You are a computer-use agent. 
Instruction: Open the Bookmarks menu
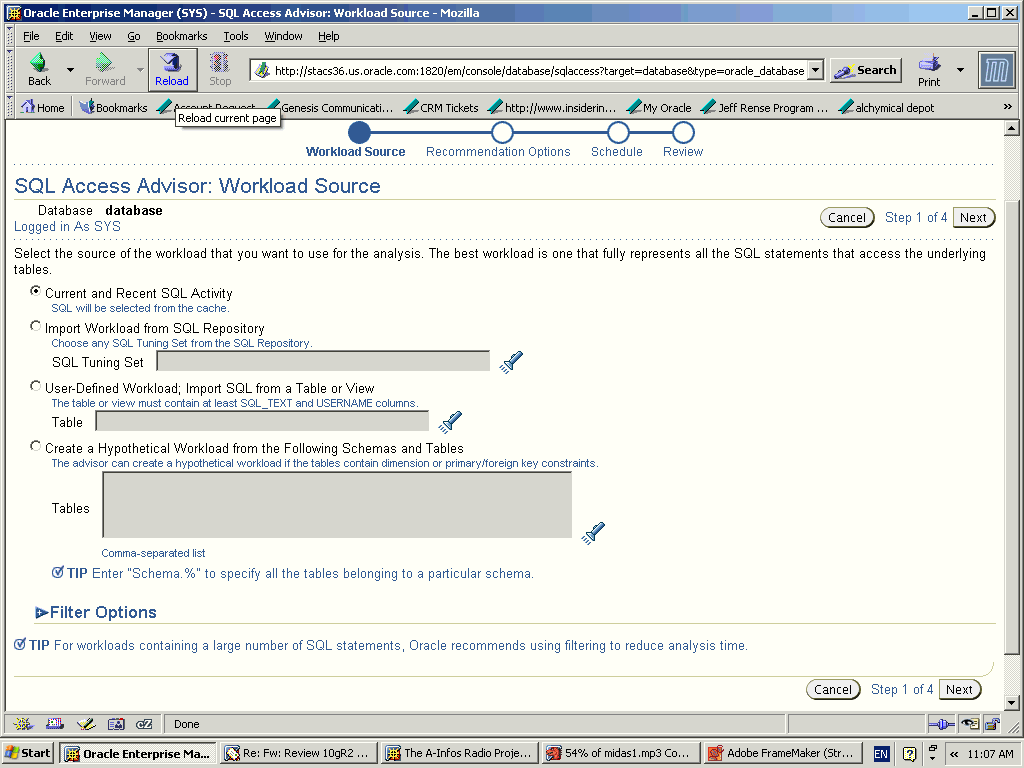coord(181,36)
